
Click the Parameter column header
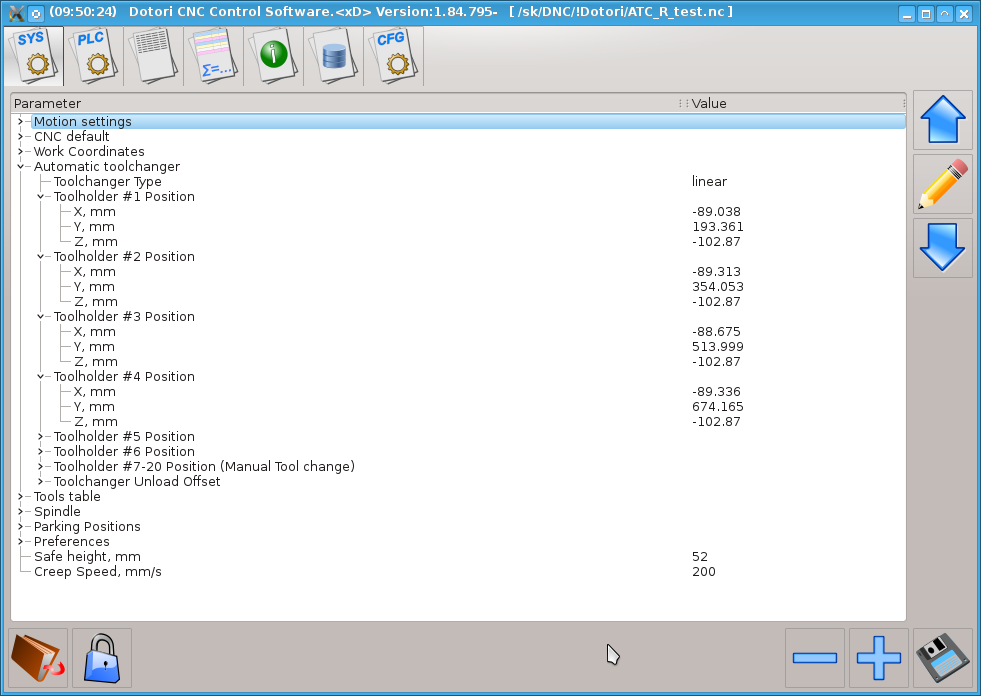click(x=348, y=103)
